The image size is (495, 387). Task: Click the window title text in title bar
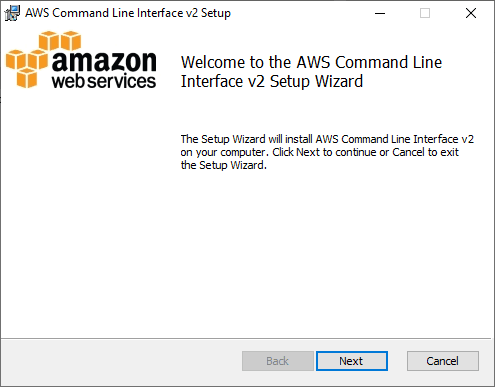coord(128,13)
